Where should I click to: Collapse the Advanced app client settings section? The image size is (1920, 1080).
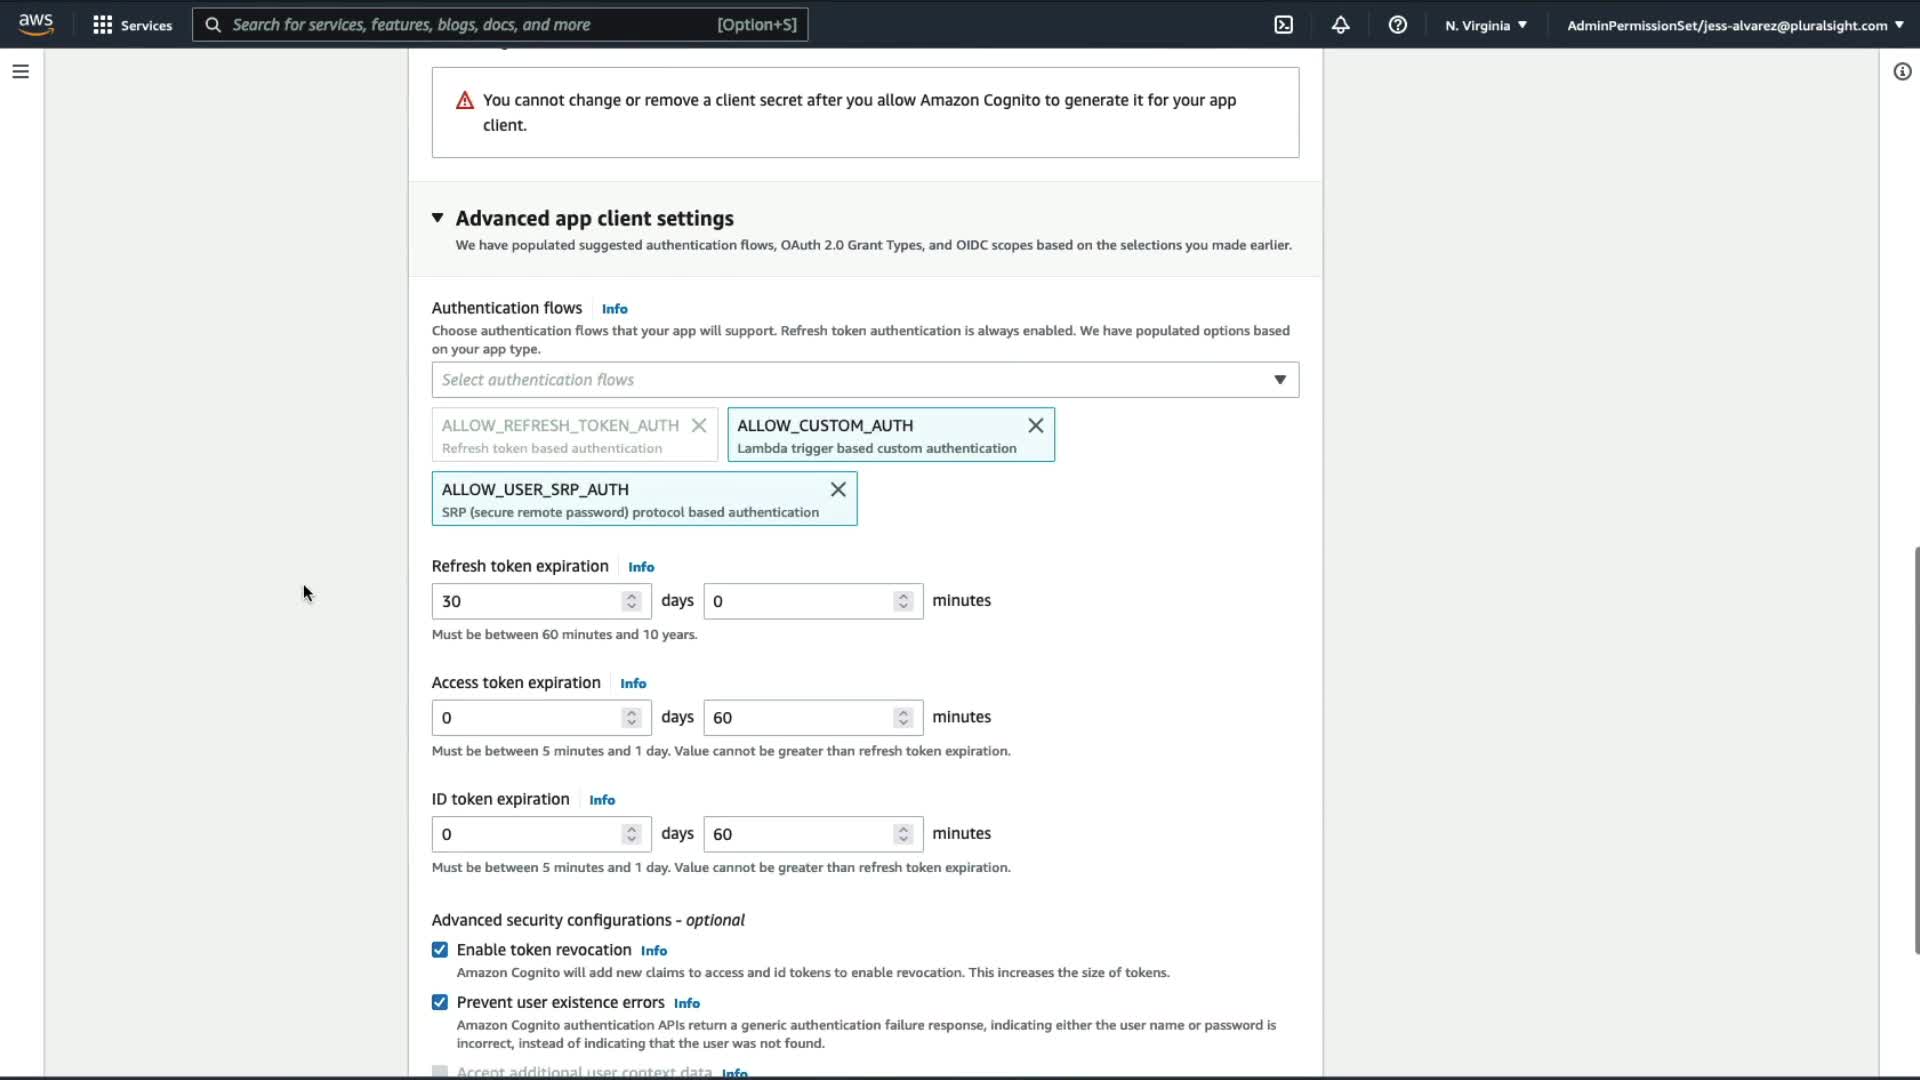click(x=438, y=218)
